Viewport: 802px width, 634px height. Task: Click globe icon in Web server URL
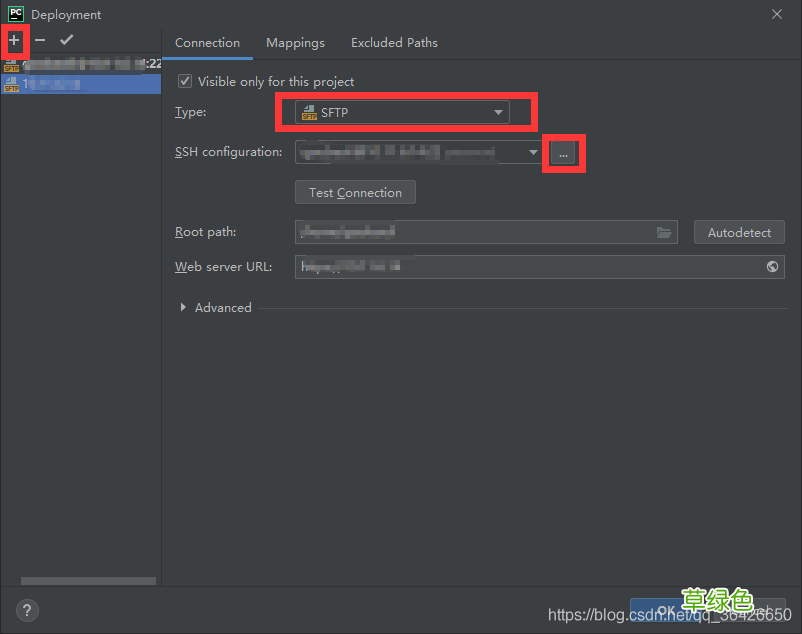[772, 267]
